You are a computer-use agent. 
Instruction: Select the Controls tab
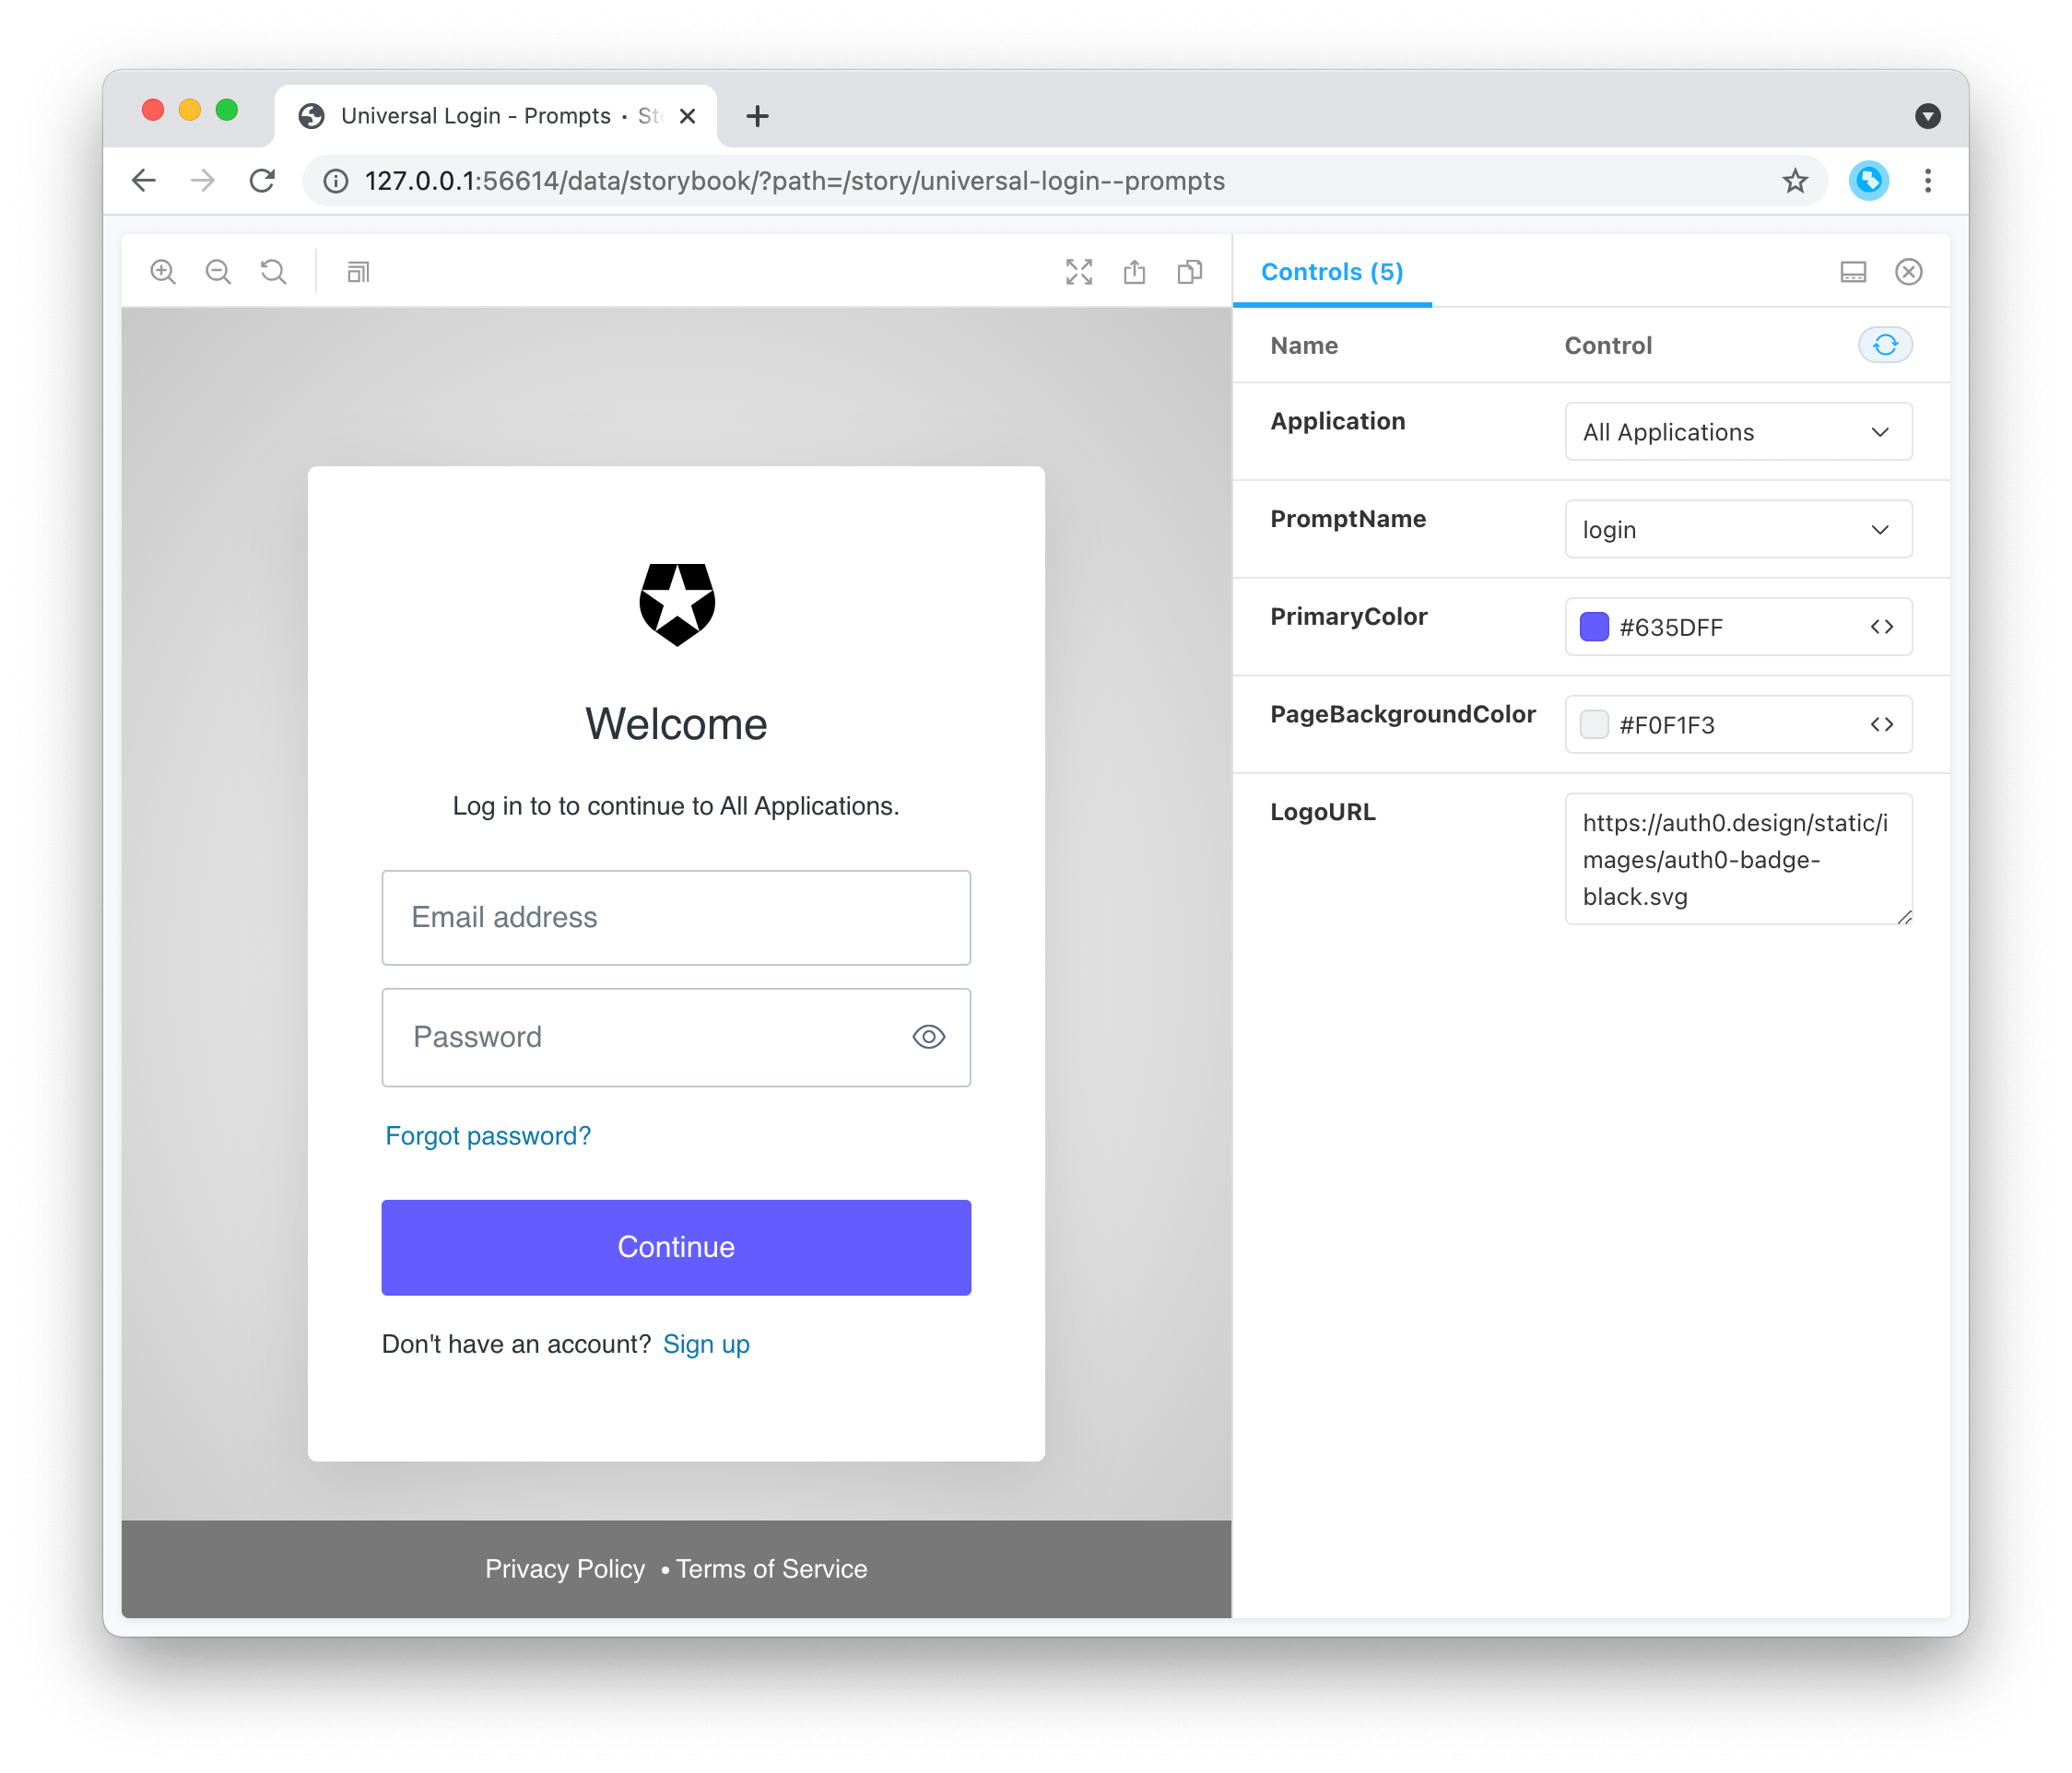tap(1332, 271)
